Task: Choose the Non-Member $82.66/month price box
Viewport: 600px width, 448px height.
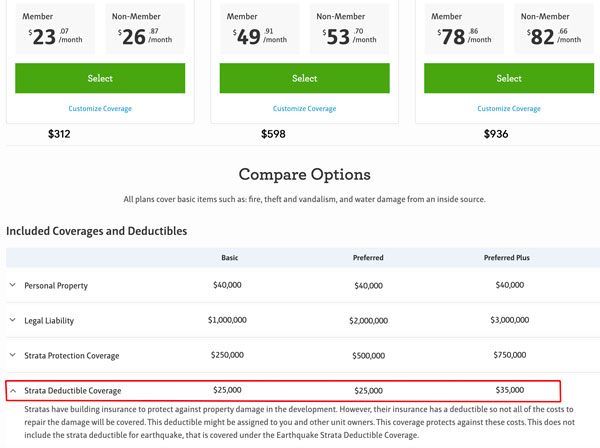Action: point(553,28)
